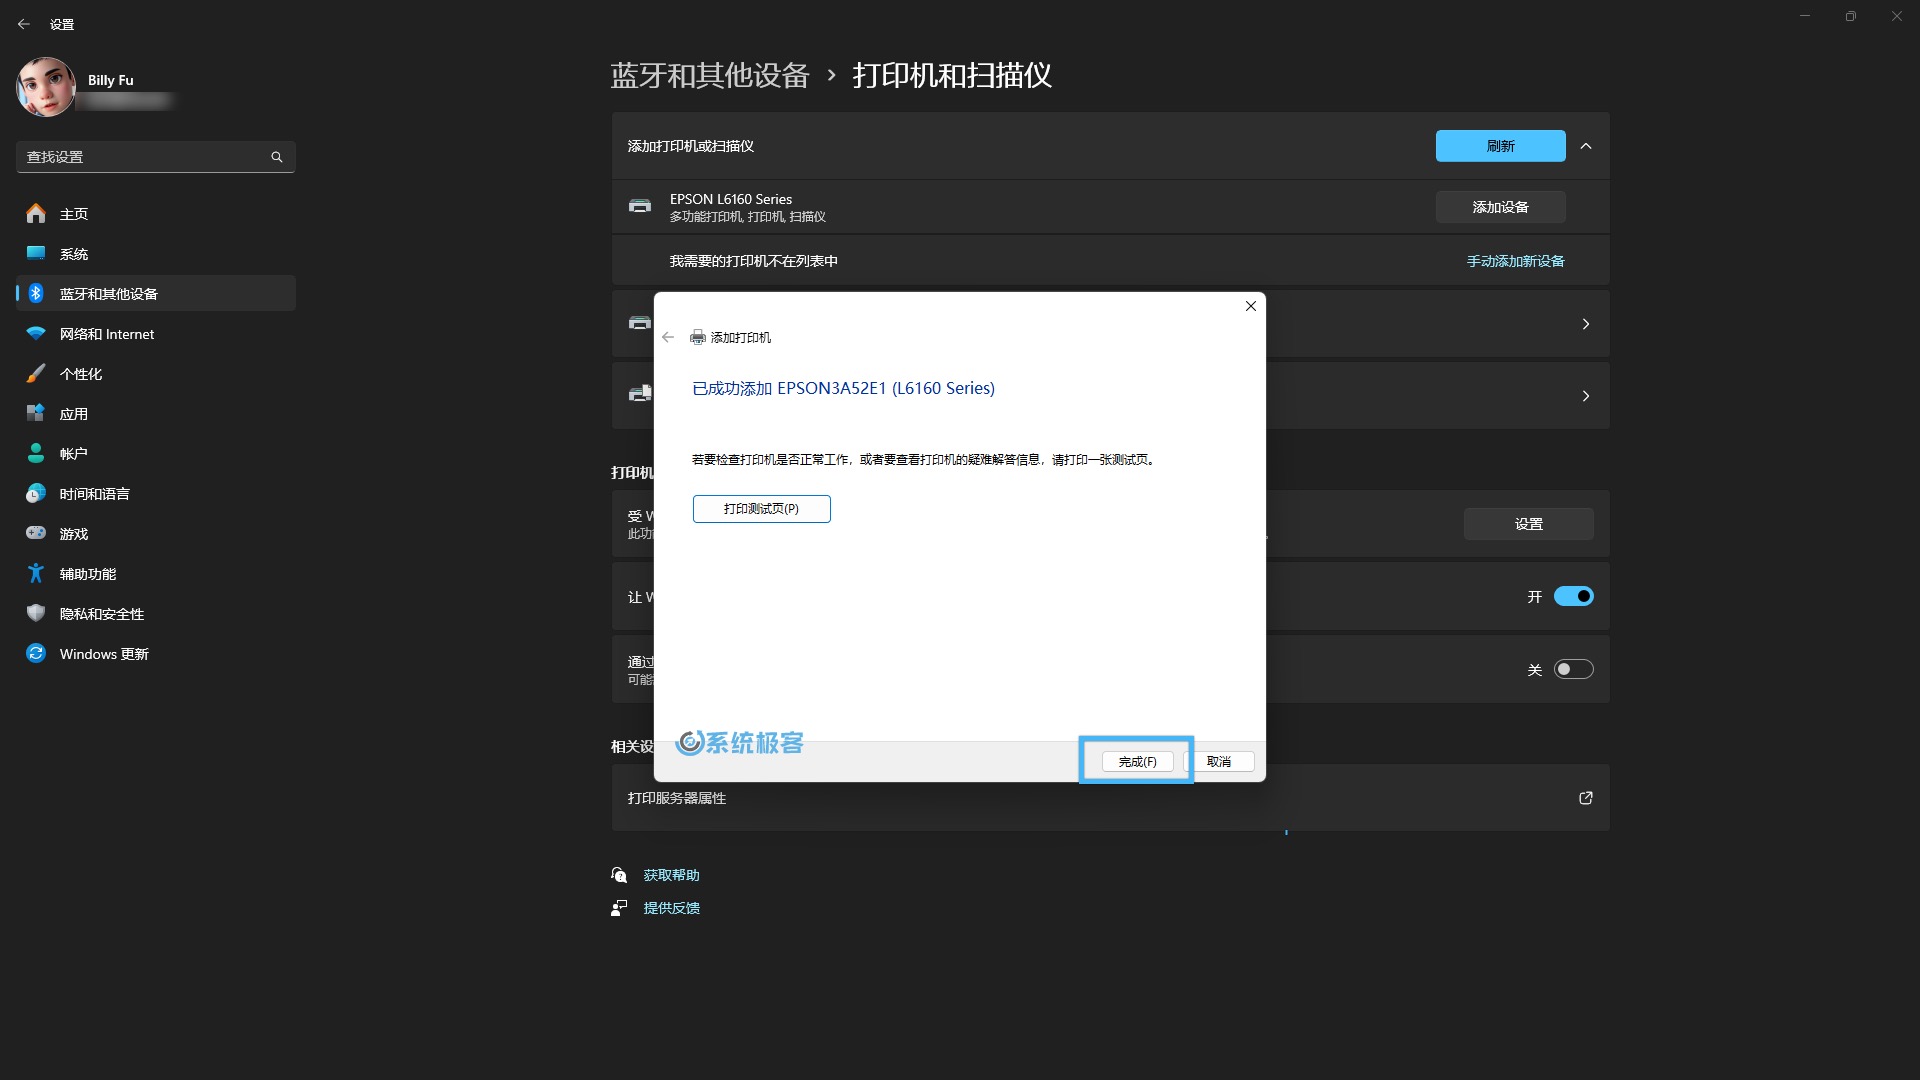Click the Settings back arrow icon

(x=24, y=24)
